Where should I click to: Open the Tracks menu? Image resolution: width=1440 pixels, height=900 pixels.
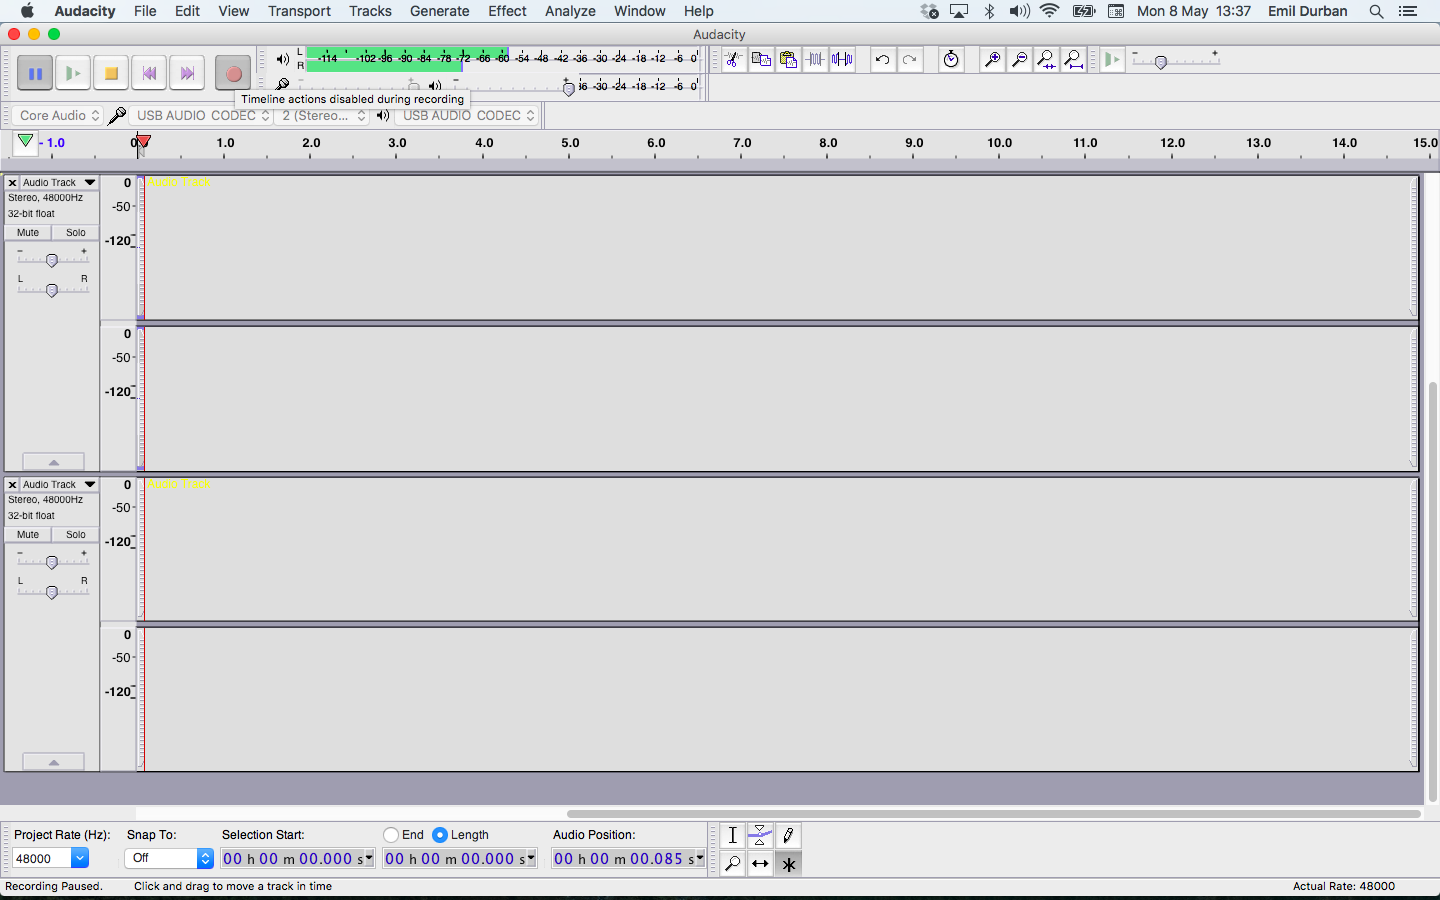370,11
